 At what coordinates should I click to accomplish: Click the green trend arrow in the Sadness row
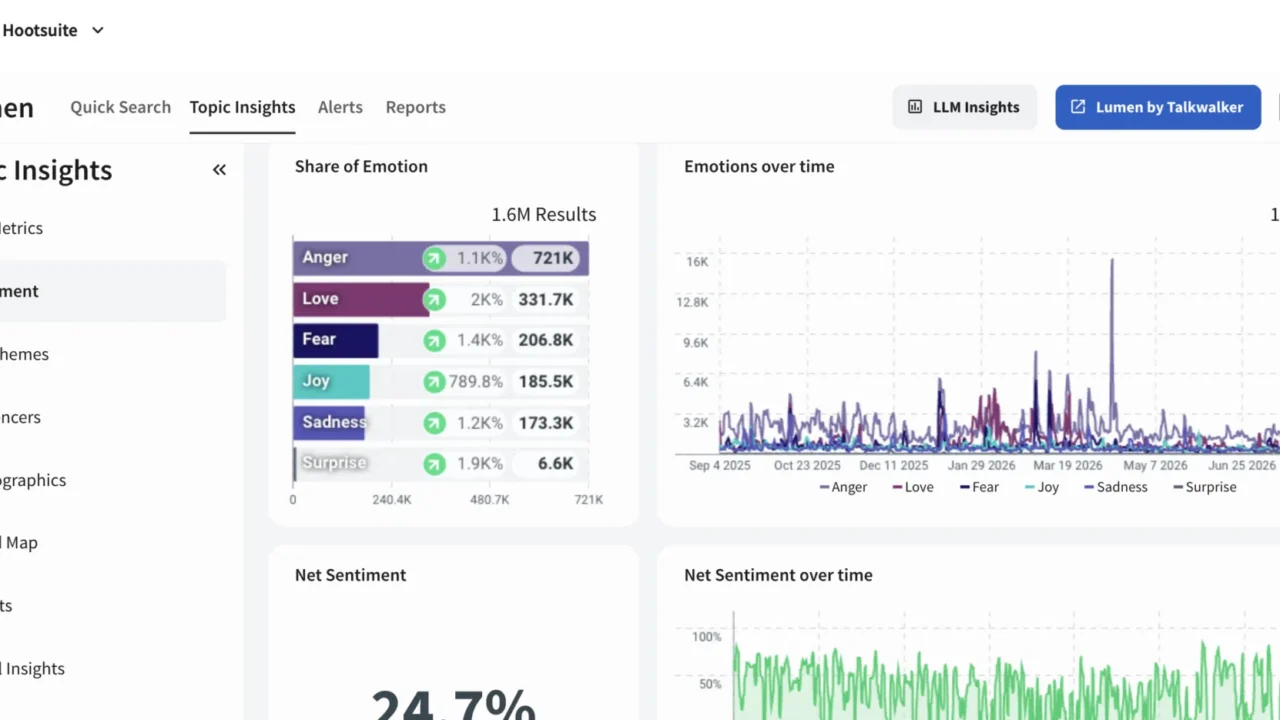click(434, 423)
